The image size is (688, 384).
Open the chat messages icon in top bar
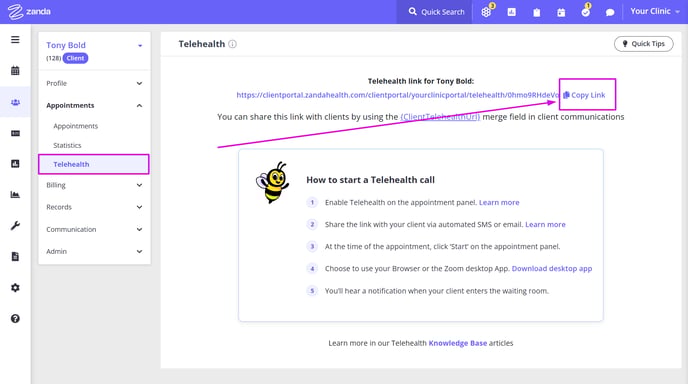pos(610,12)
